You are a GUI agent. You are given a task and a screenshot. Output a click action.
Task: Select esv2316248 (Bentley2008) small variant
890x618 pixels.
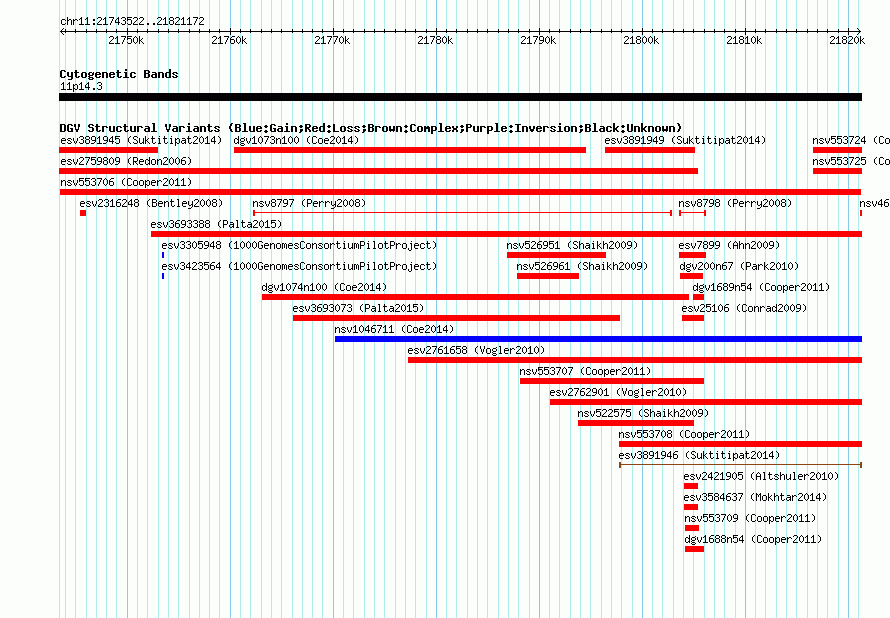83,213
